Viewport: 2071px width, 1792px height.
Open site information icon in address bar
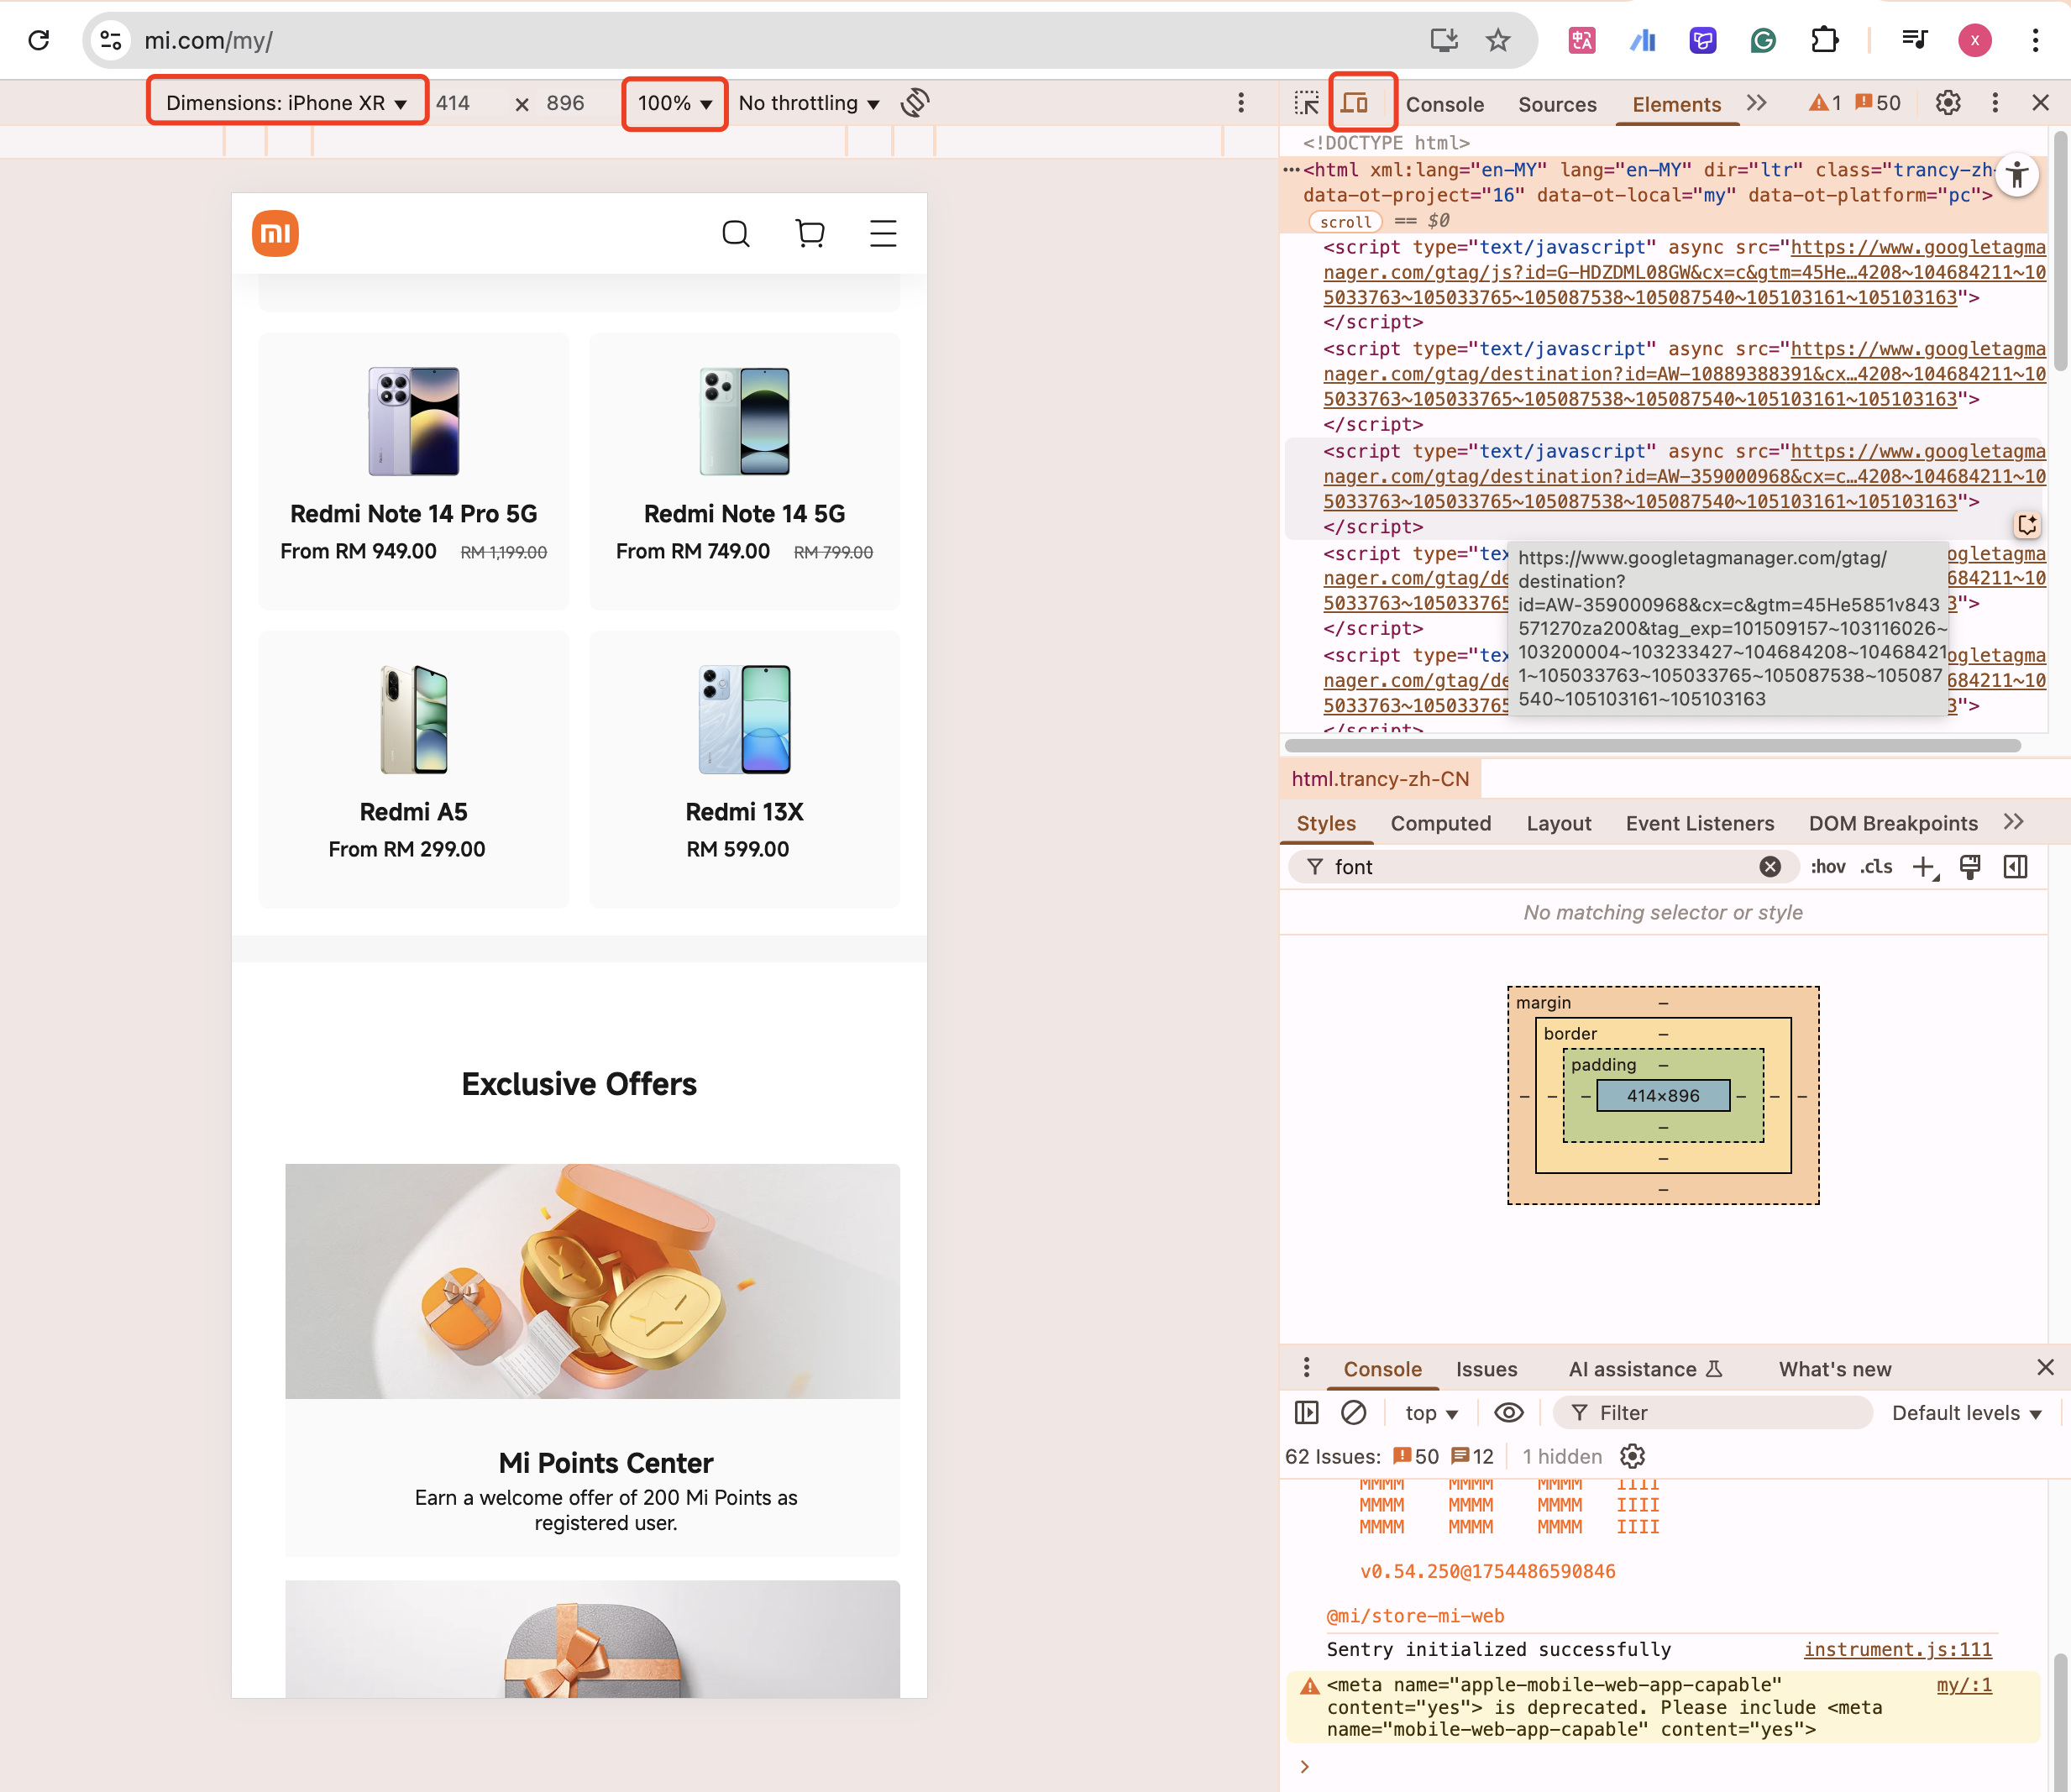(111, 40)
